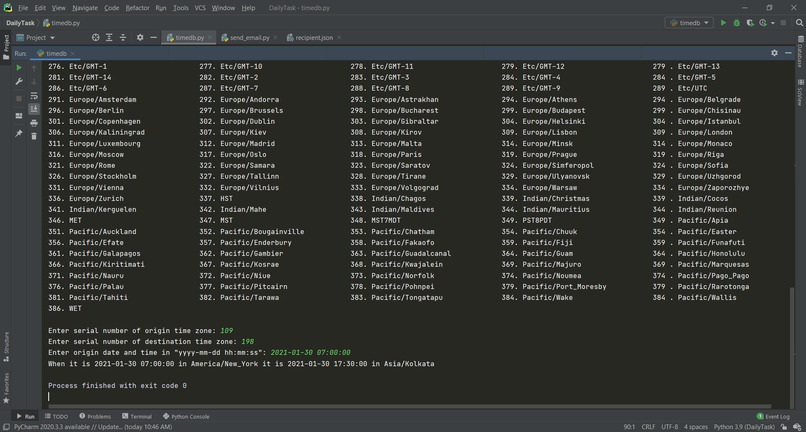The height and width of the screenshot is (432, 806).
Task: Open the File menu
Action: tap(23, 8)
